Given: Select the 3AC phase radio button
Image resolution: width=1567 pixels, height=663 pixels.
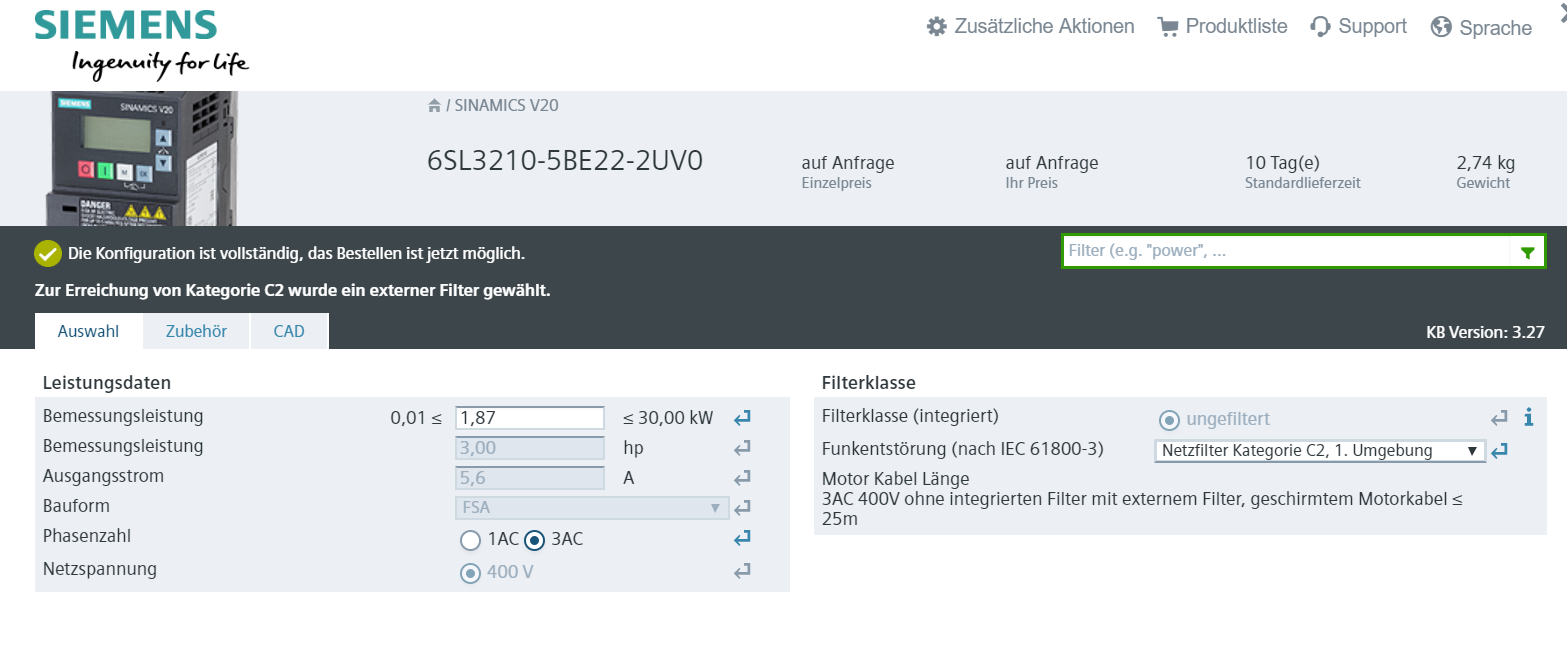Looking at the screenshot, I should (534, 540).
